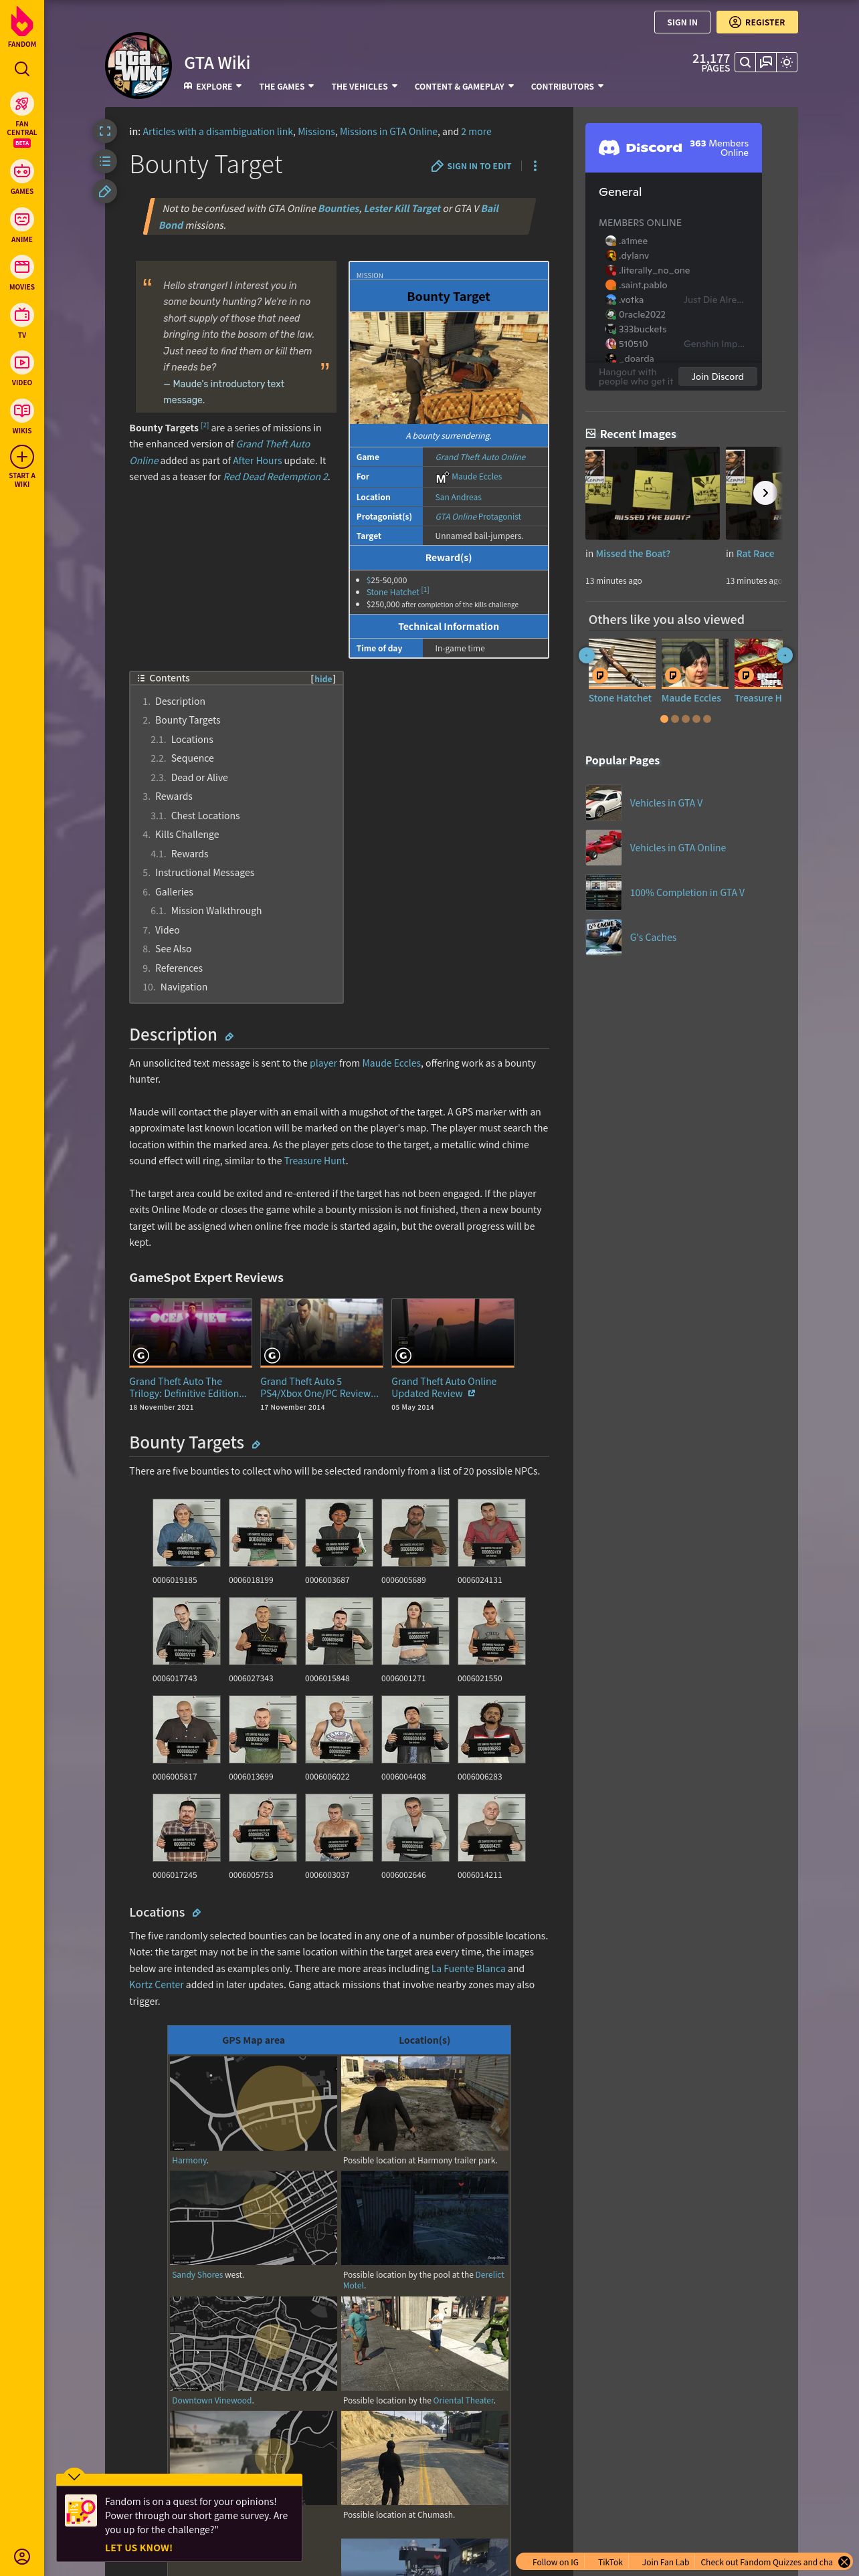Open The Vehicles dropdown menu

coord(364,87)
